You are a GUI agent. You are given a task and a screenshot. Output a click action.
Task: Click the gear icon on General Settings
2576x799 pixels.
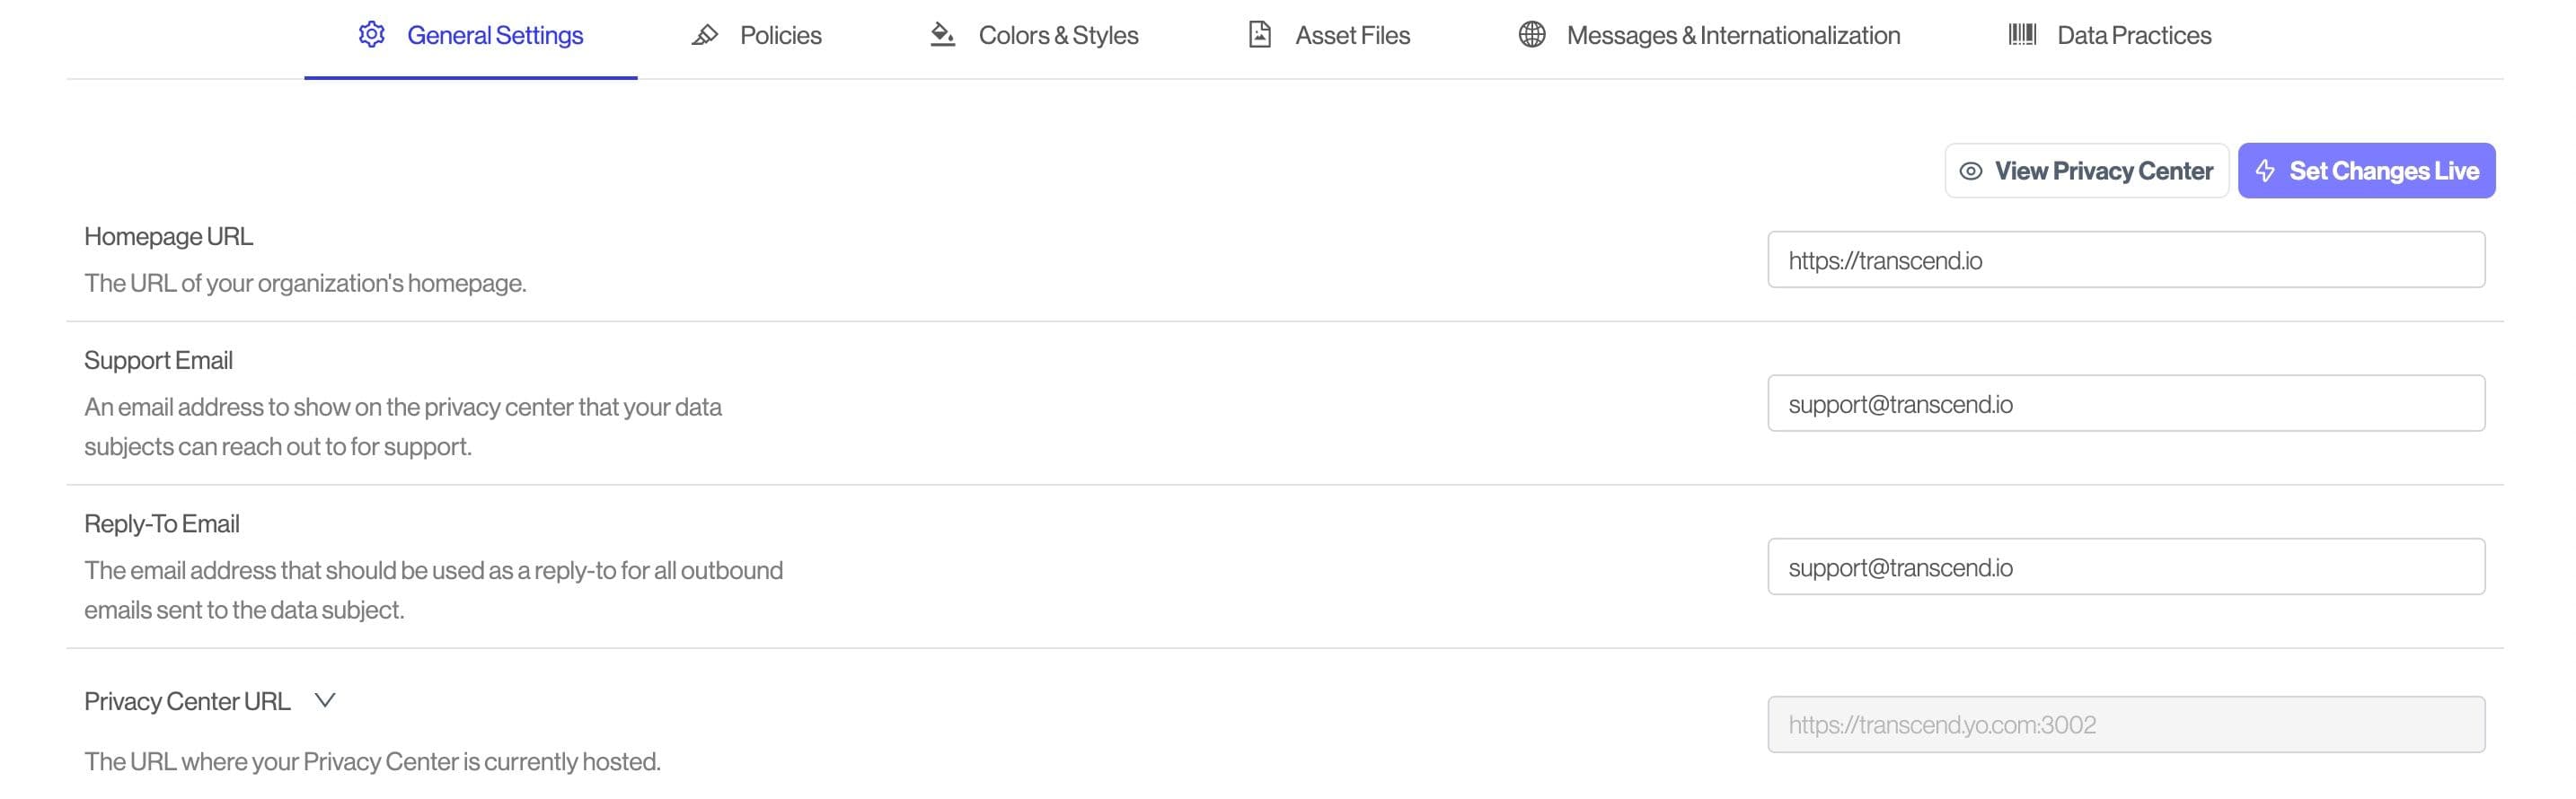coord(371,35)
